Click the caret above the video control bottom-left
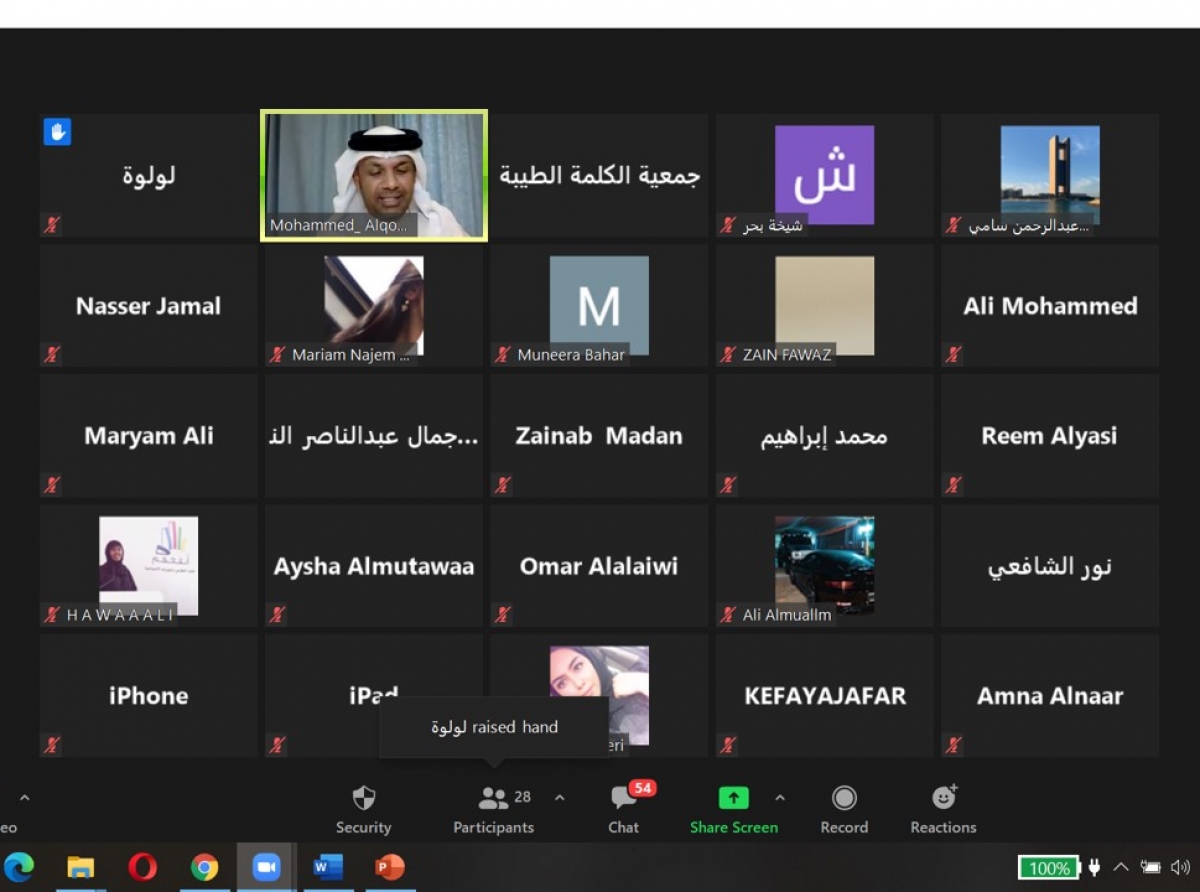The width and height of the screenshot is (1200, 892). 24,798
